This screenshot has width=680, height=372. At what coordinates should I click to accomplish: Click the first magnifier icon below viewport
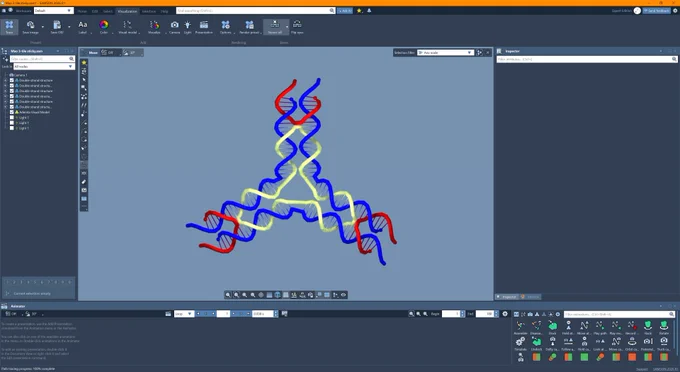click(228, 295)
